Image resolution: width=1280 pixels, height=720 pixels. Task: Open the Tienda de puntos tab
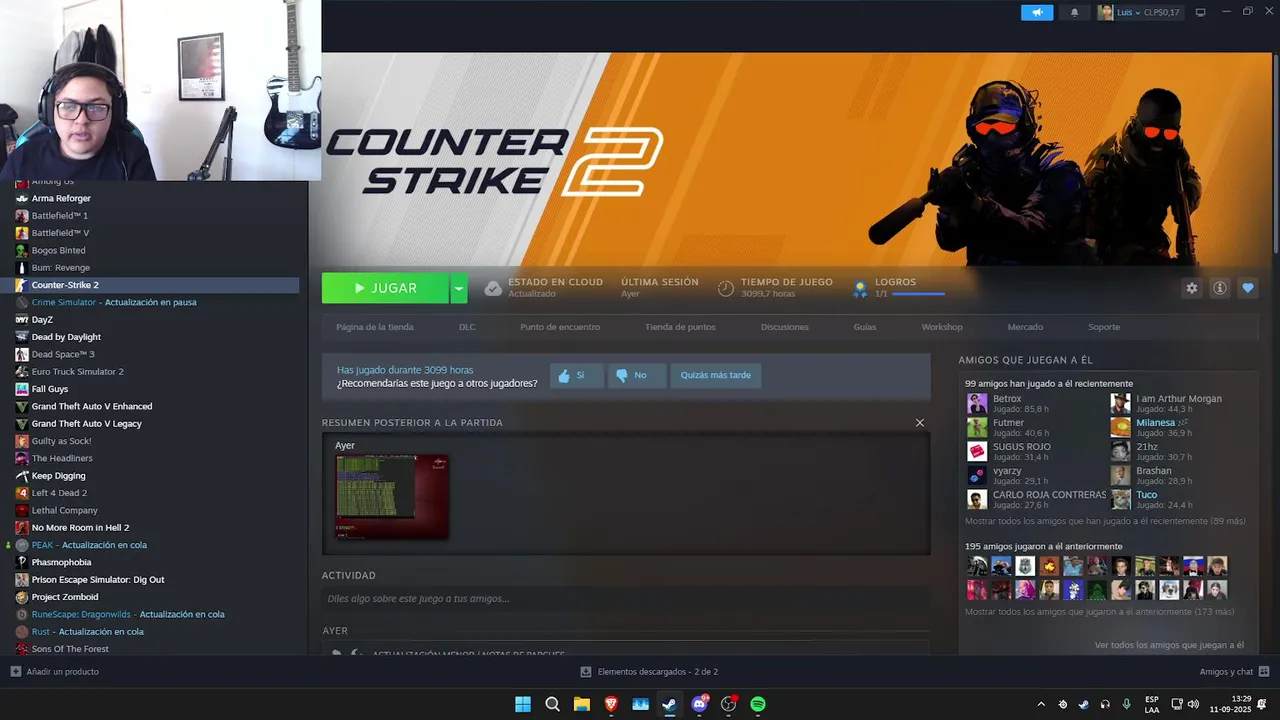pos(680,327)
